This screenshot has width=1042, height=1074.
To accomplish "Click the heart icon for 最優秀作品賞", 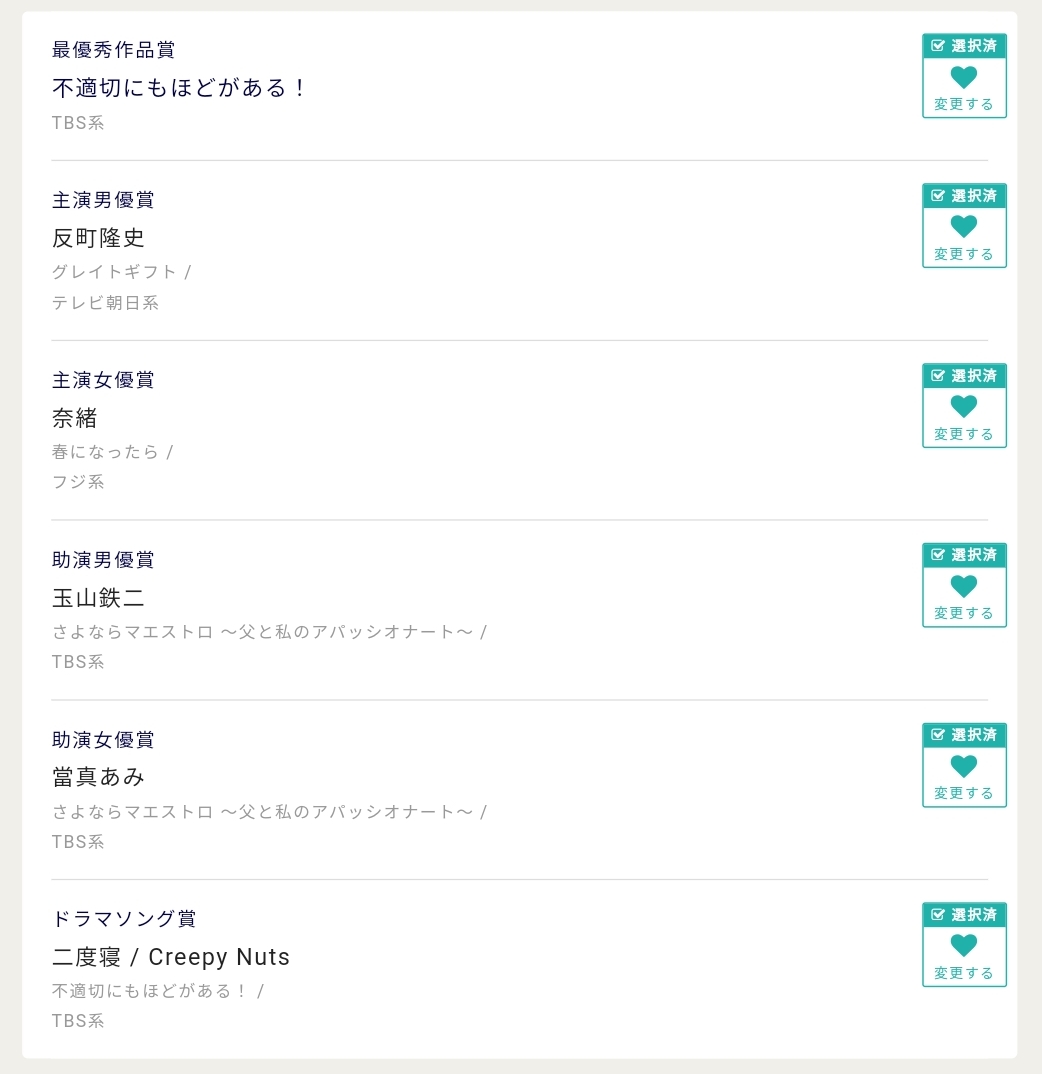I will click(x=963, y=77).
